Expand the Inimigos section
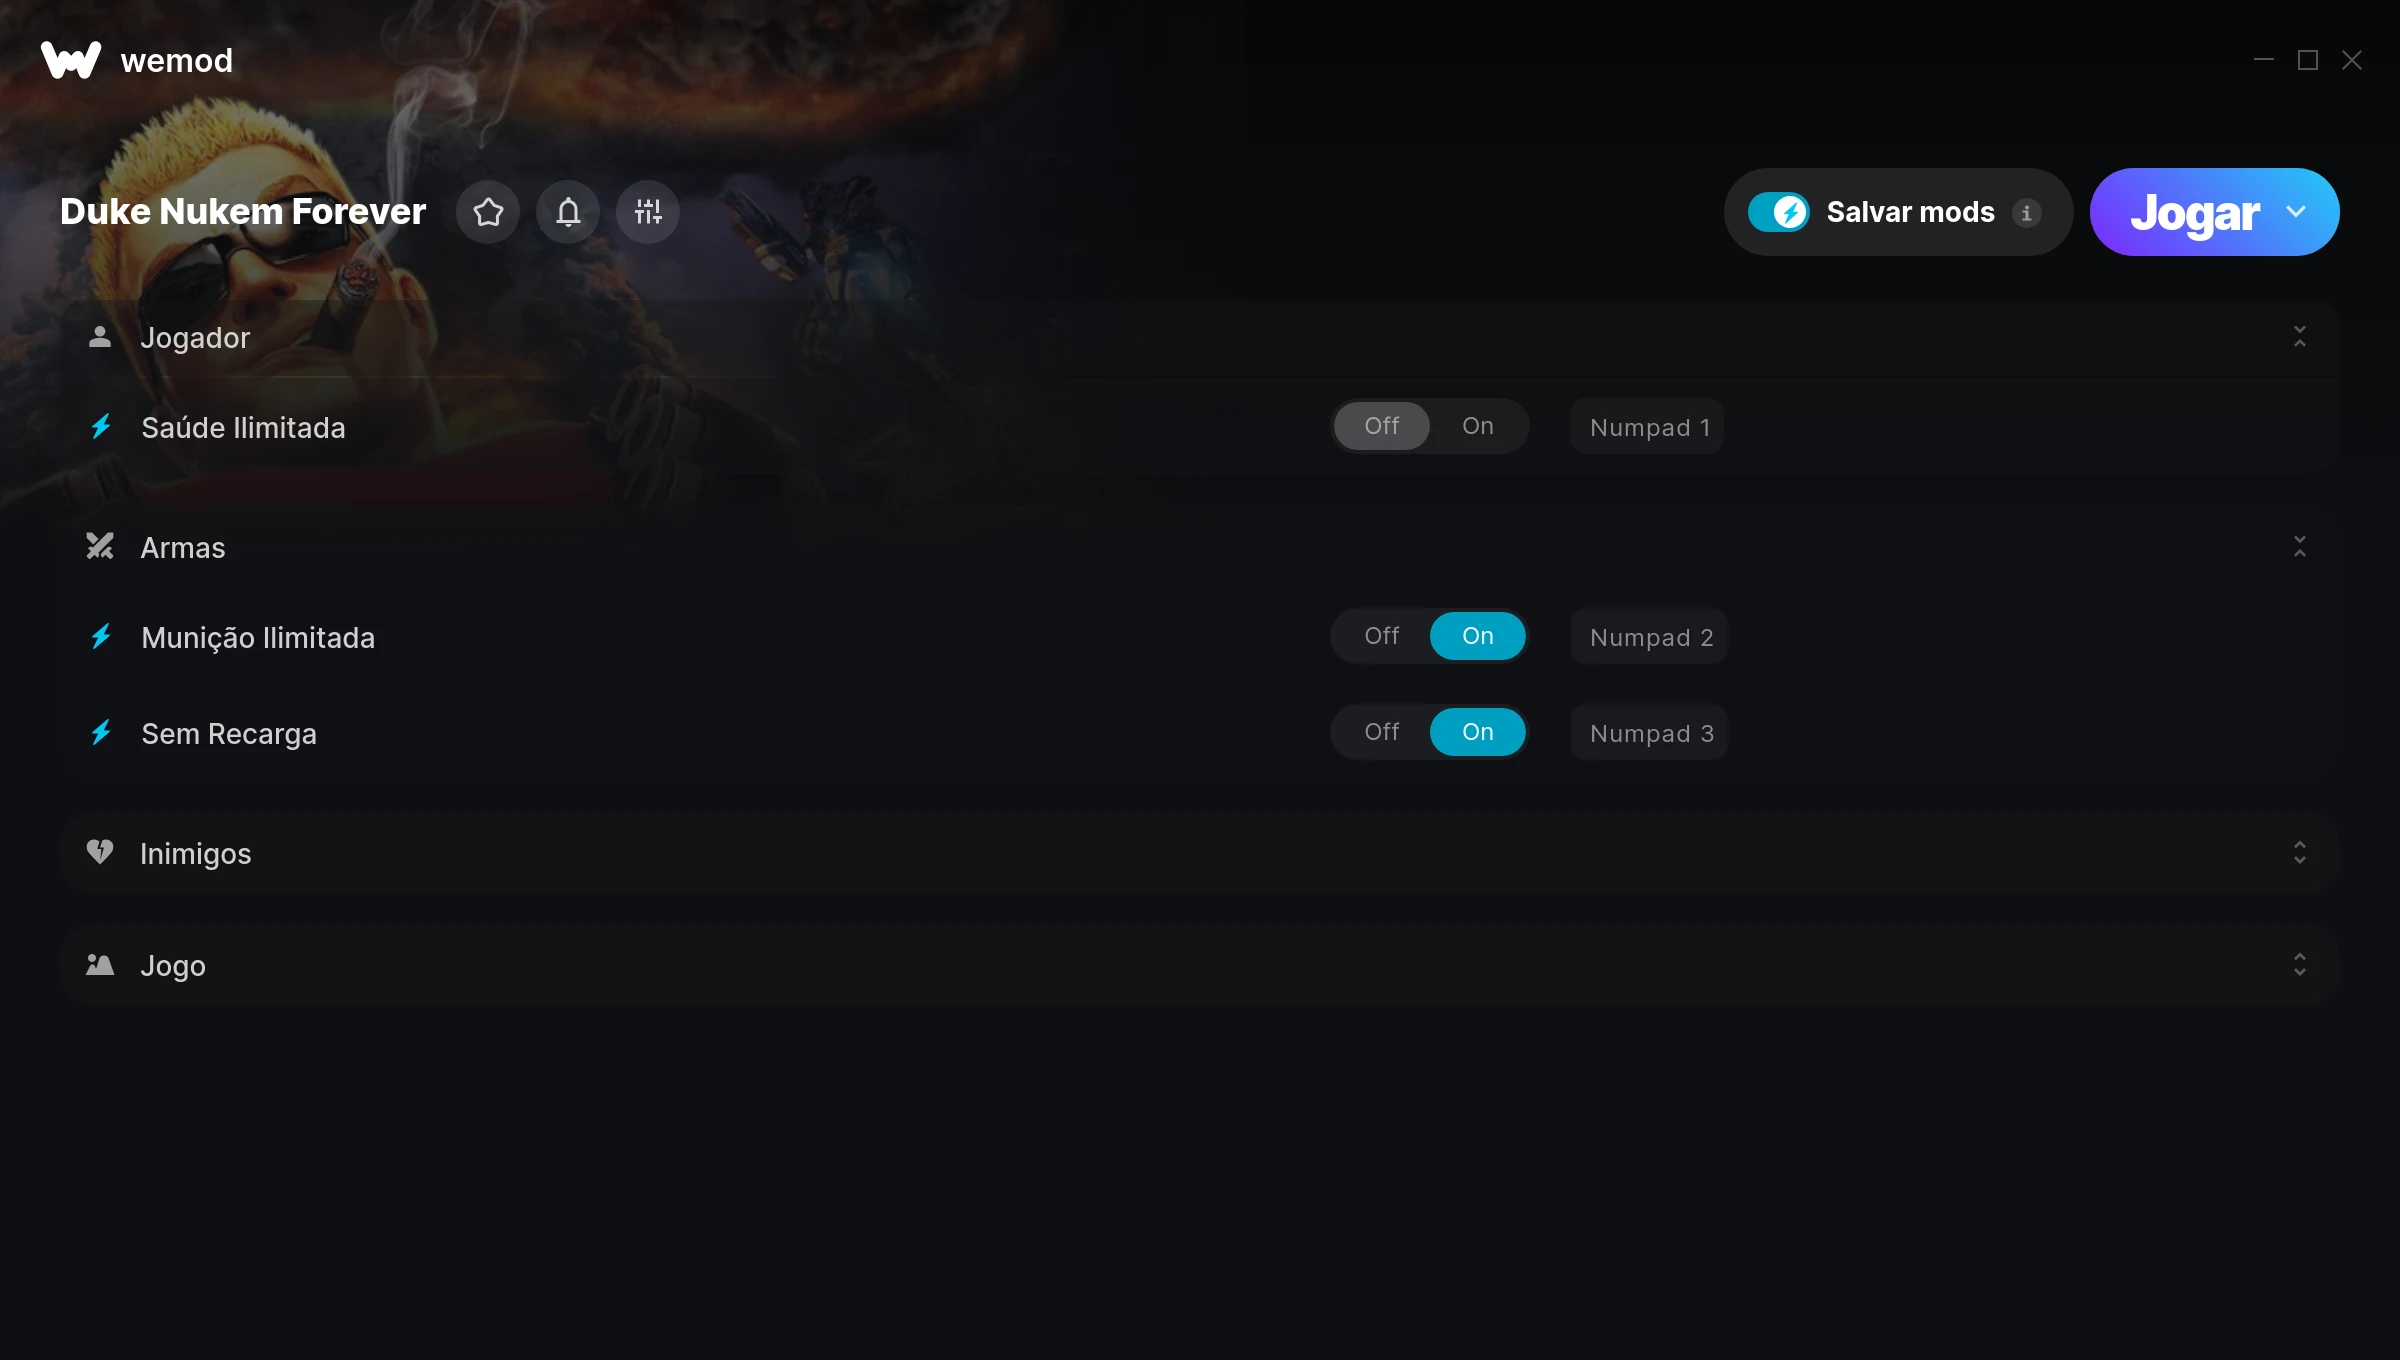Image resolution: width=2400 pixels, height=1360 pixels. pyautogui.click(x=2300, y=852)
